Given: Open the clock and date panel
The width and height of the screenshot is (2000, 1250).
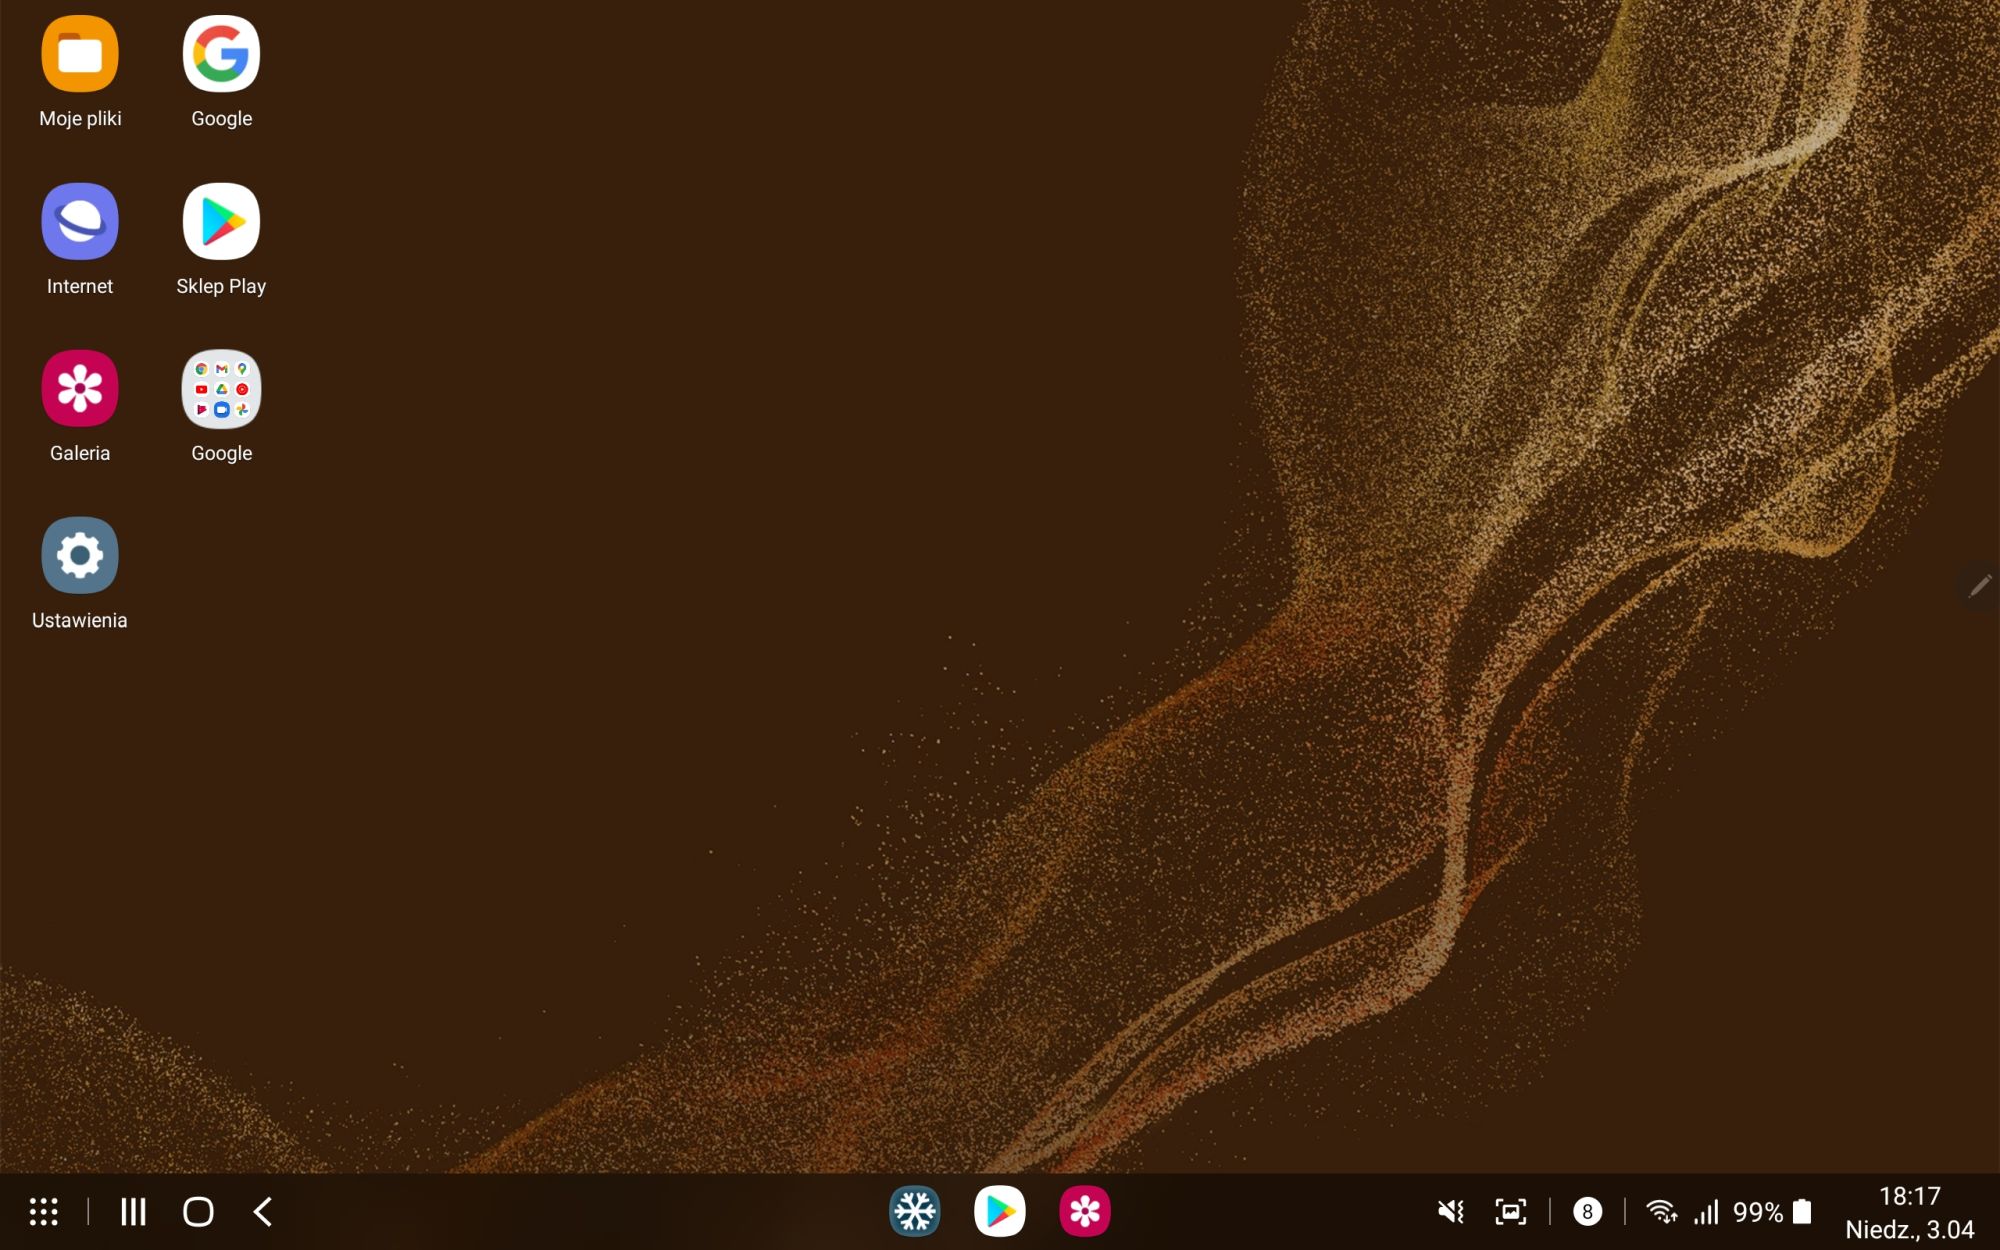Looking at the screenshot, I should [1909, 1212].
